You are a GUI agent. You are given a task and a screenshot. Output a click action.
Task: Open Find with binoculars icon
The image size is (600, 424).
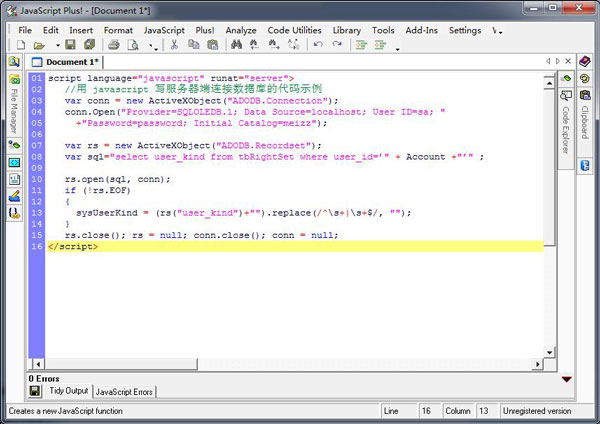coord(236,45)
